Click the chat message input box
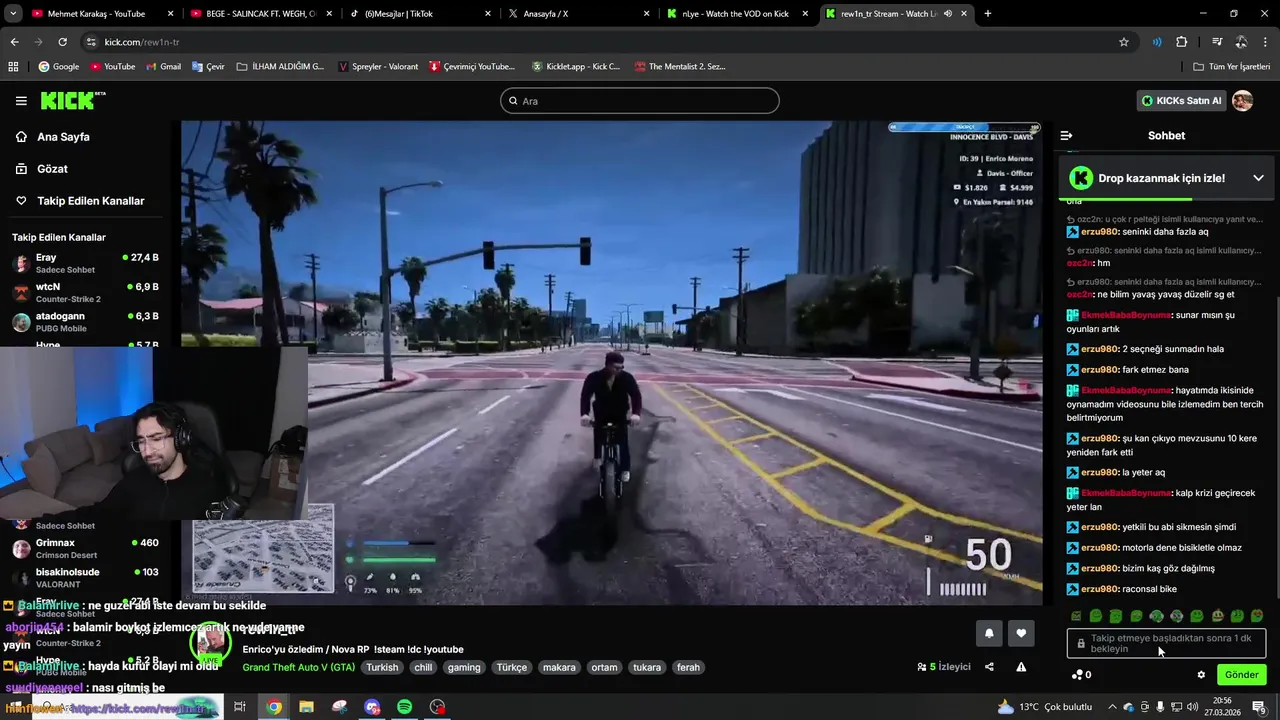1280x720 pixels. coord(1166,643)
